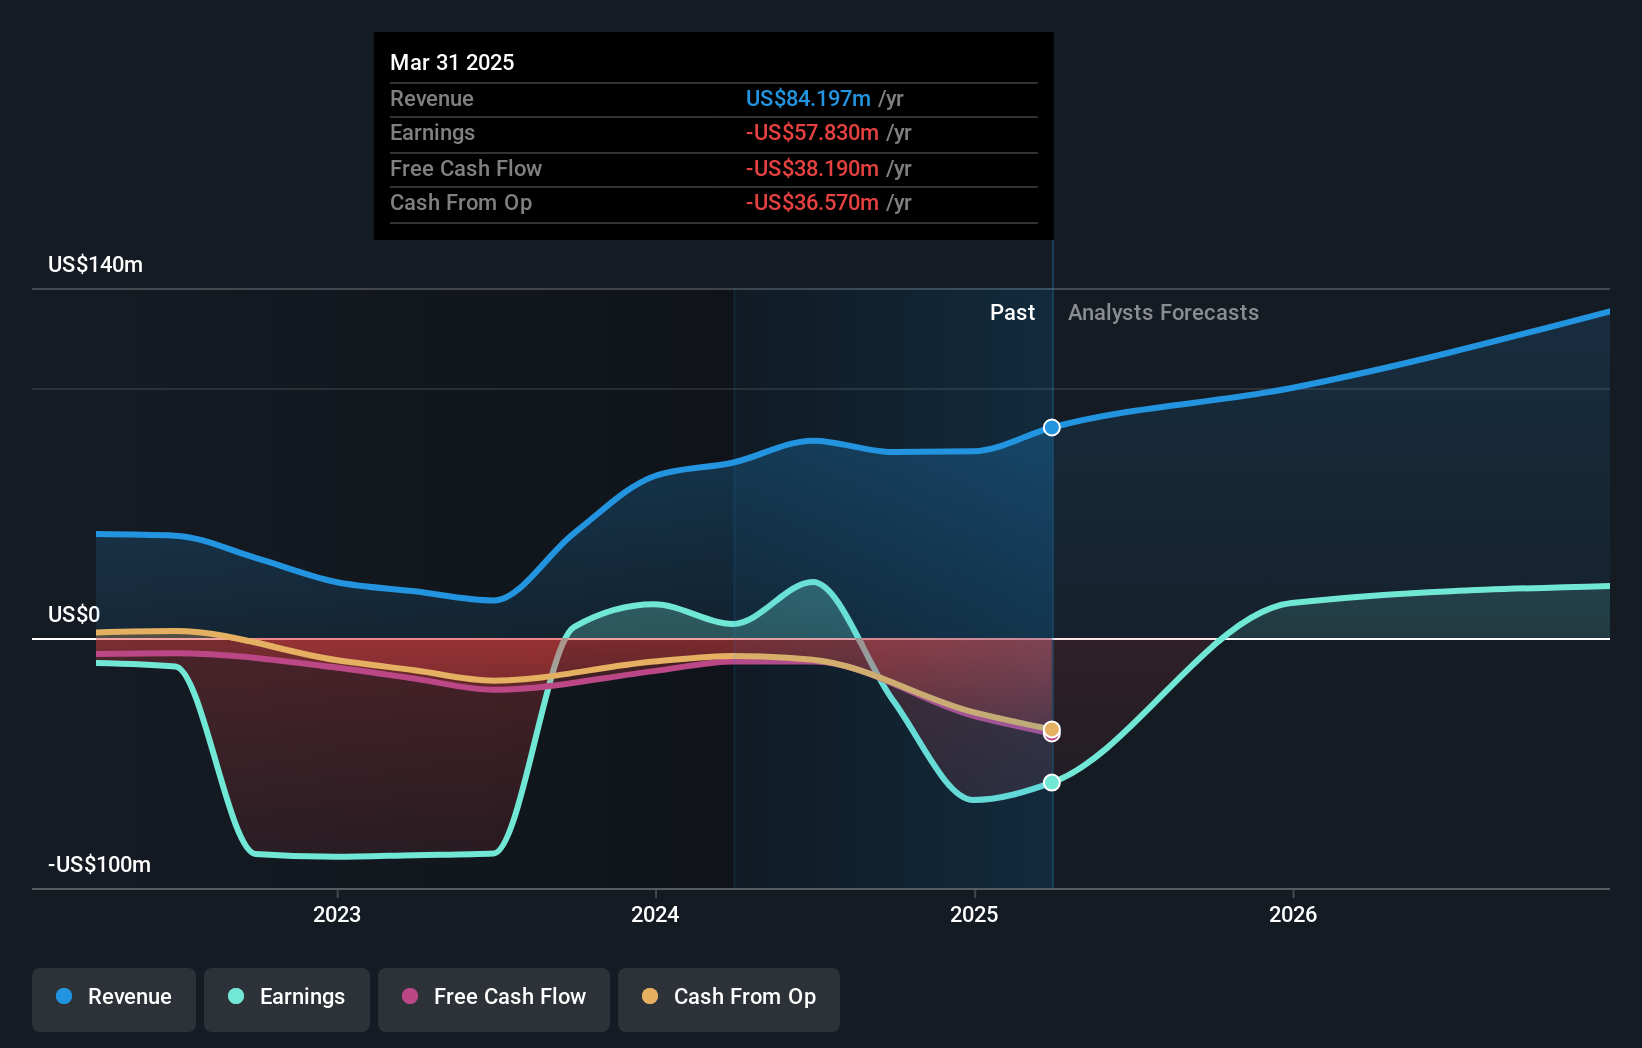Click the -US$36.570m cash from op value
The image size is (1642, 1048).
(x=812, y=202)
